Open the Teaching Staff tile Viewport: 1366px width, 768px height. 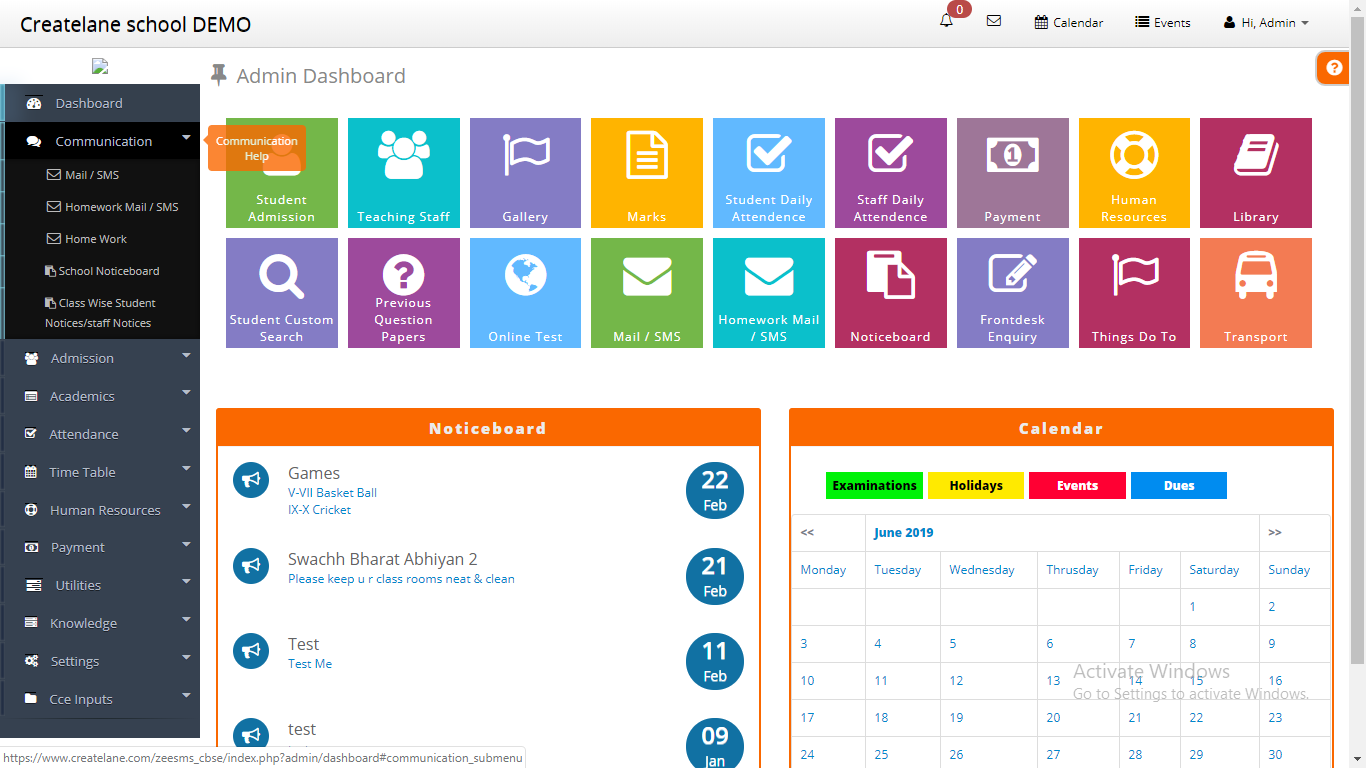coord(403,173)
